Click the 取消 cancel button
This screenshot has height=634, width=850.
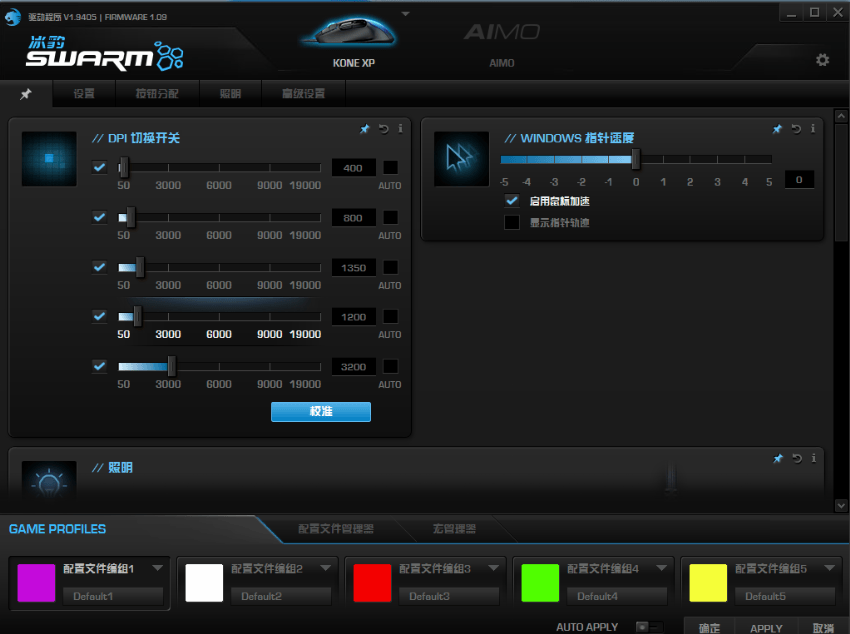823,627
